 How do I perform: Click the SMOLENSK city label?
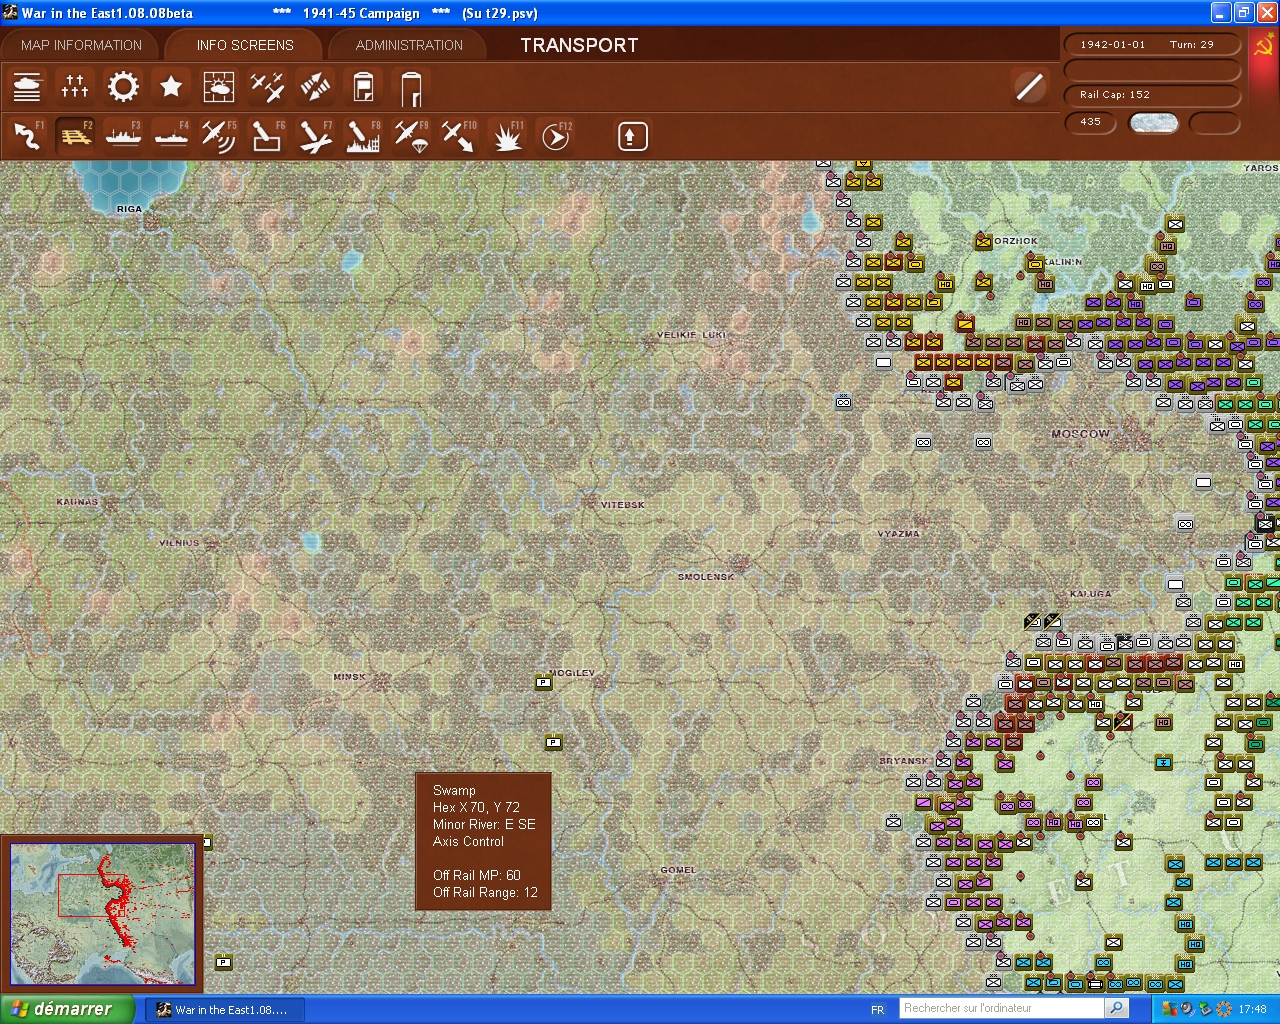tap(706, 577)
